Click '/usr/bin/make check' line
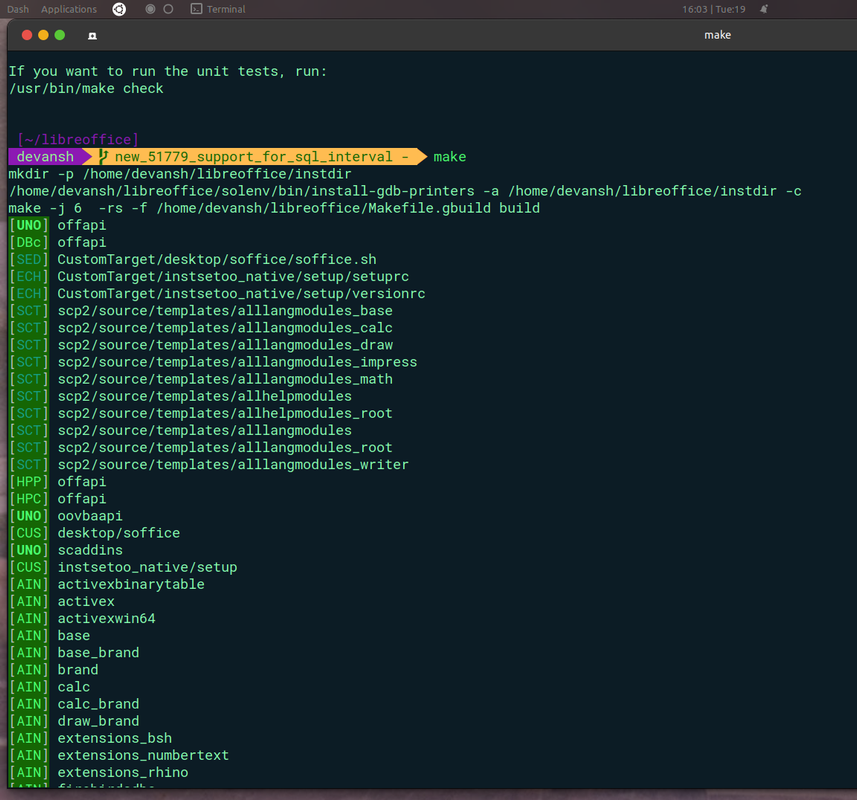 click(86, 89)
